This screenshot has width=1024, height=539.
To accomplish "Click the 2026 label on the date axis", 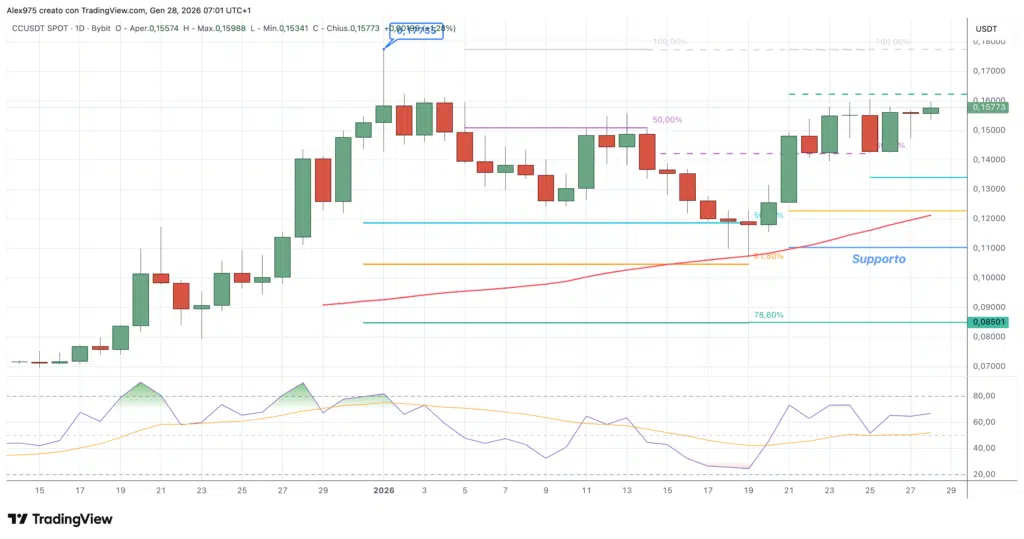I will (x=384, y=491).
